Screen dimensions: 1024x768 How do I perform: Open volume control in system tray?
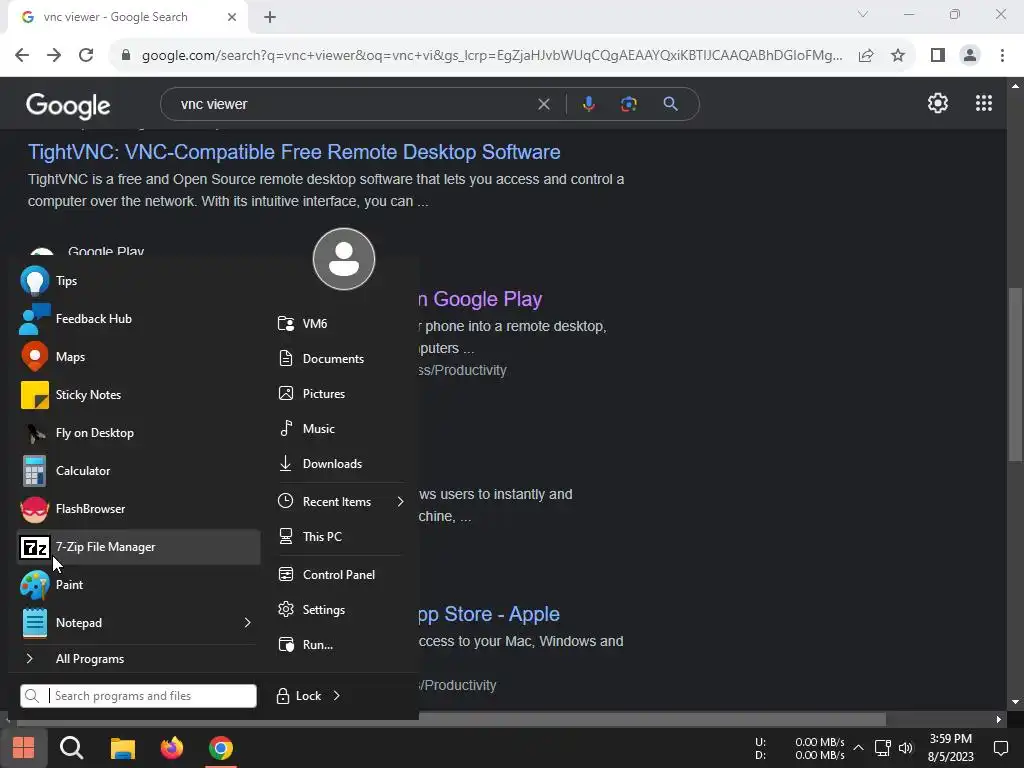(906, 748)
